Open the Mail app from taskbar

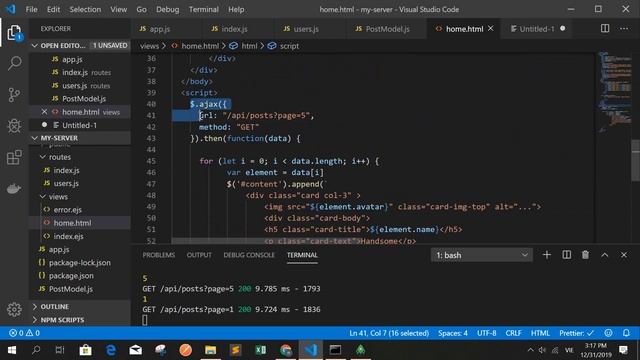point(136,350)
